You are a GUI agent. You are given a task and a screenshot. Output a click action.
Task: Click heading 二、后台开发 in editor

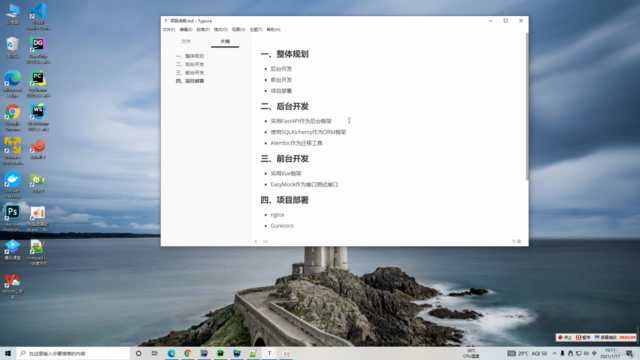[x=284, y=107]
